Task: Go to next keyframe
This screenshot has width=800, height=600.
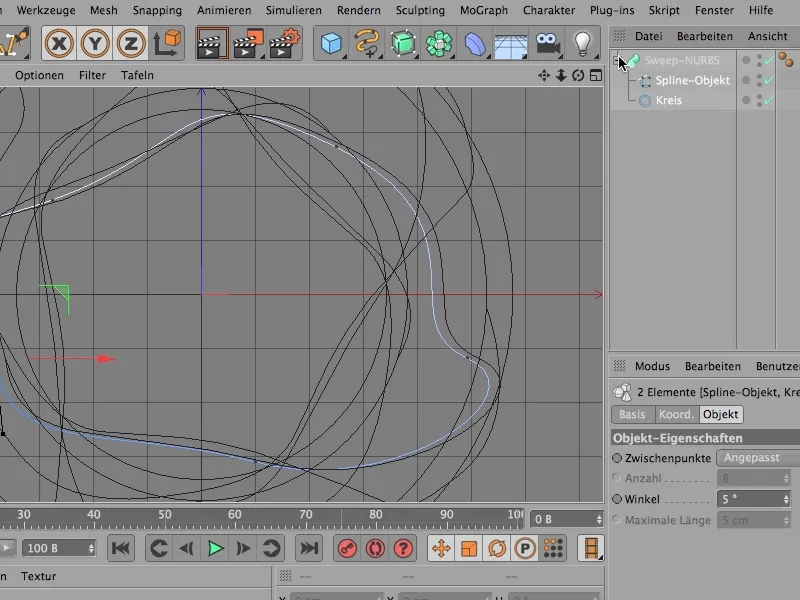Action: (x=271, y=548)
